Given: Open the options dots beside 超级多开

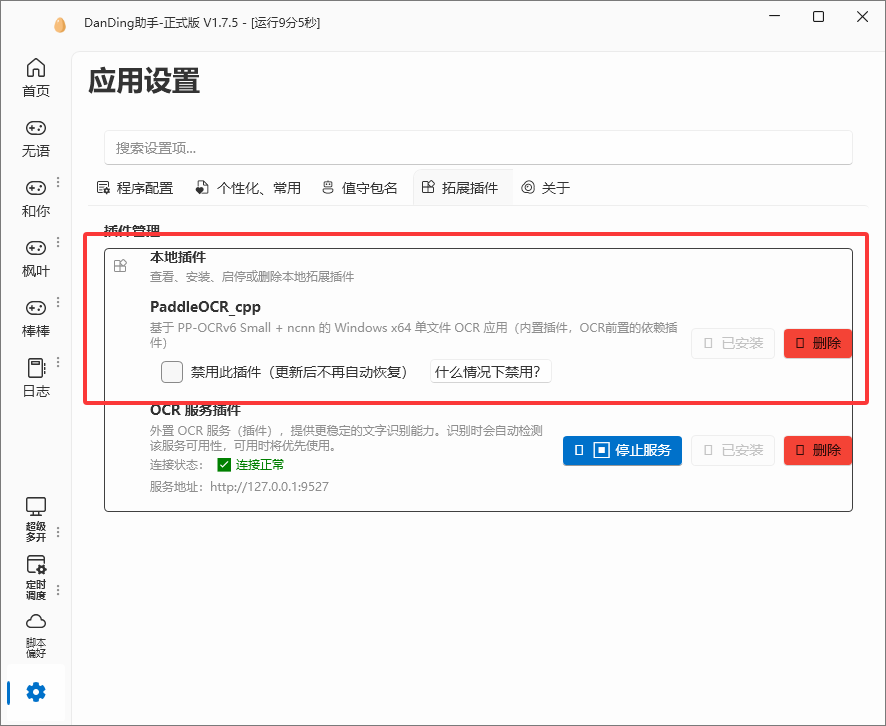Looking at the screenshot, I should tap(58, 532).
